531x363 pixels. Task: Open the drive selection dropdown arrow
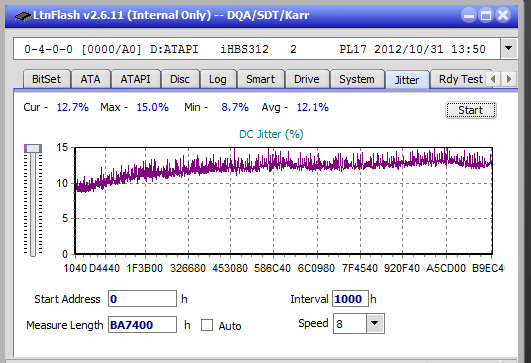coord(508,49)
